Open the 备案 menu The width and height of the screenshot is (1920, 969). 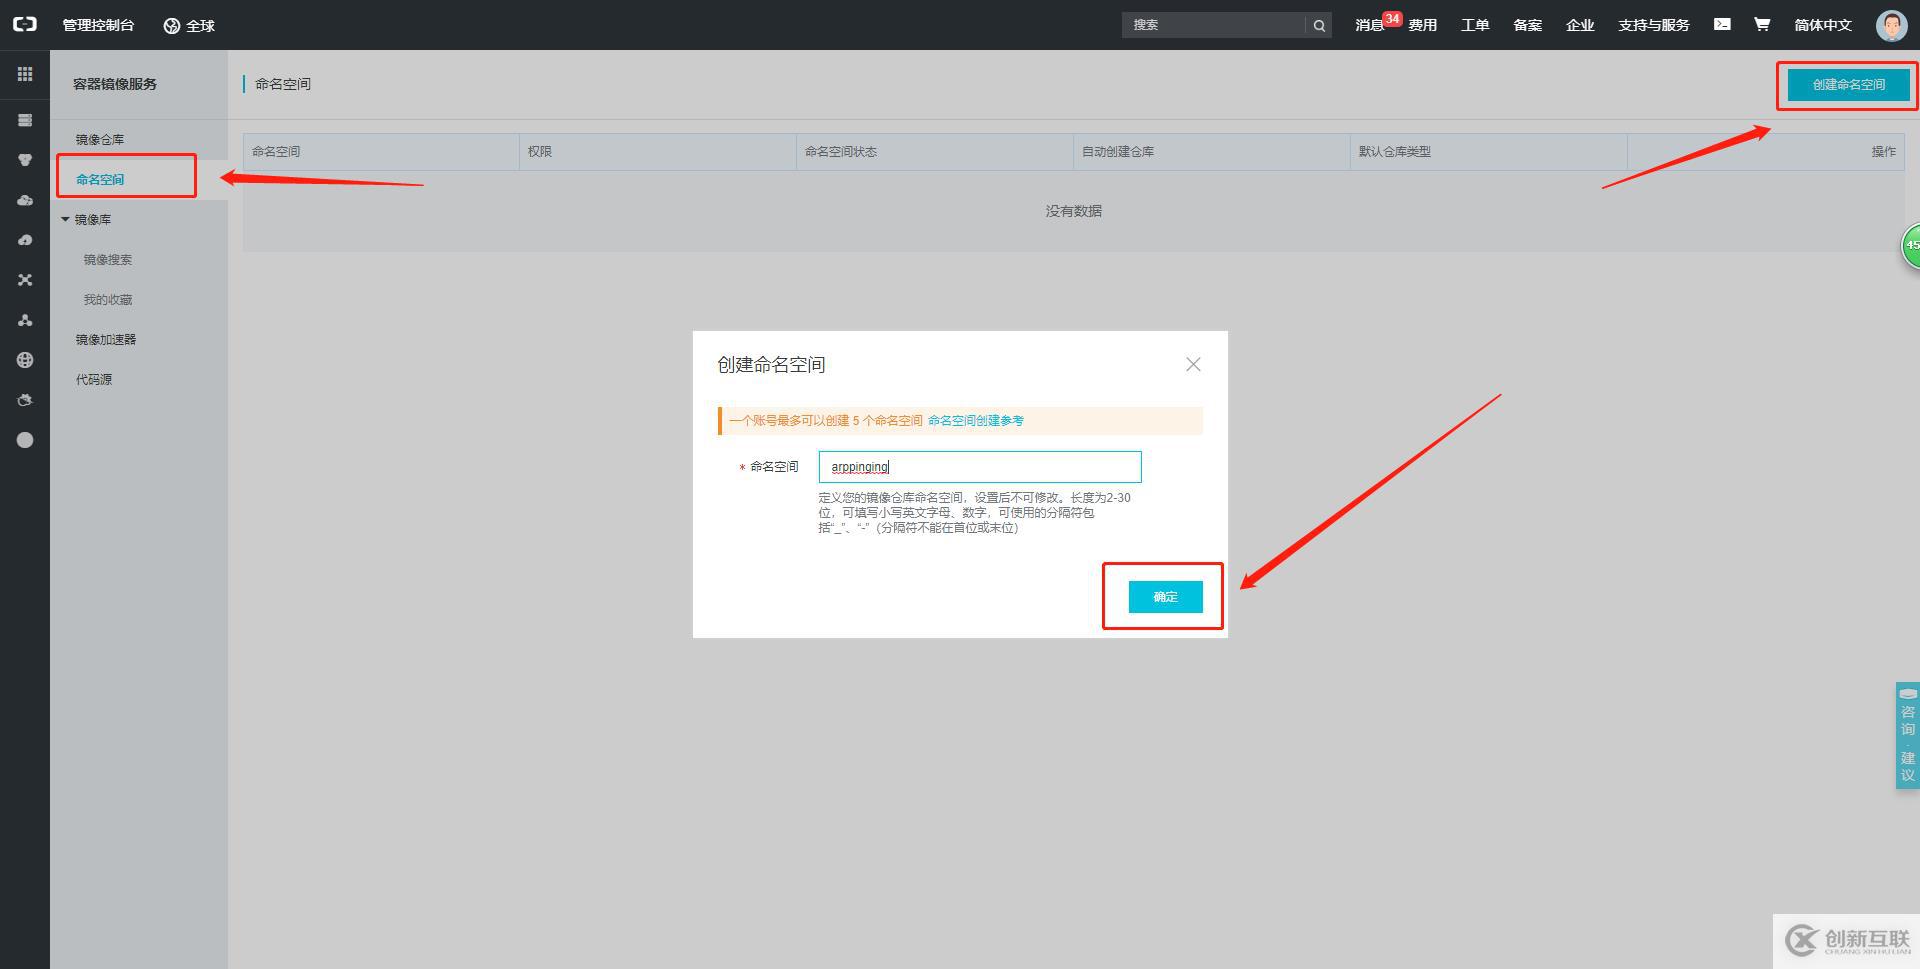pyautogui.click(x=1527, y=25)
